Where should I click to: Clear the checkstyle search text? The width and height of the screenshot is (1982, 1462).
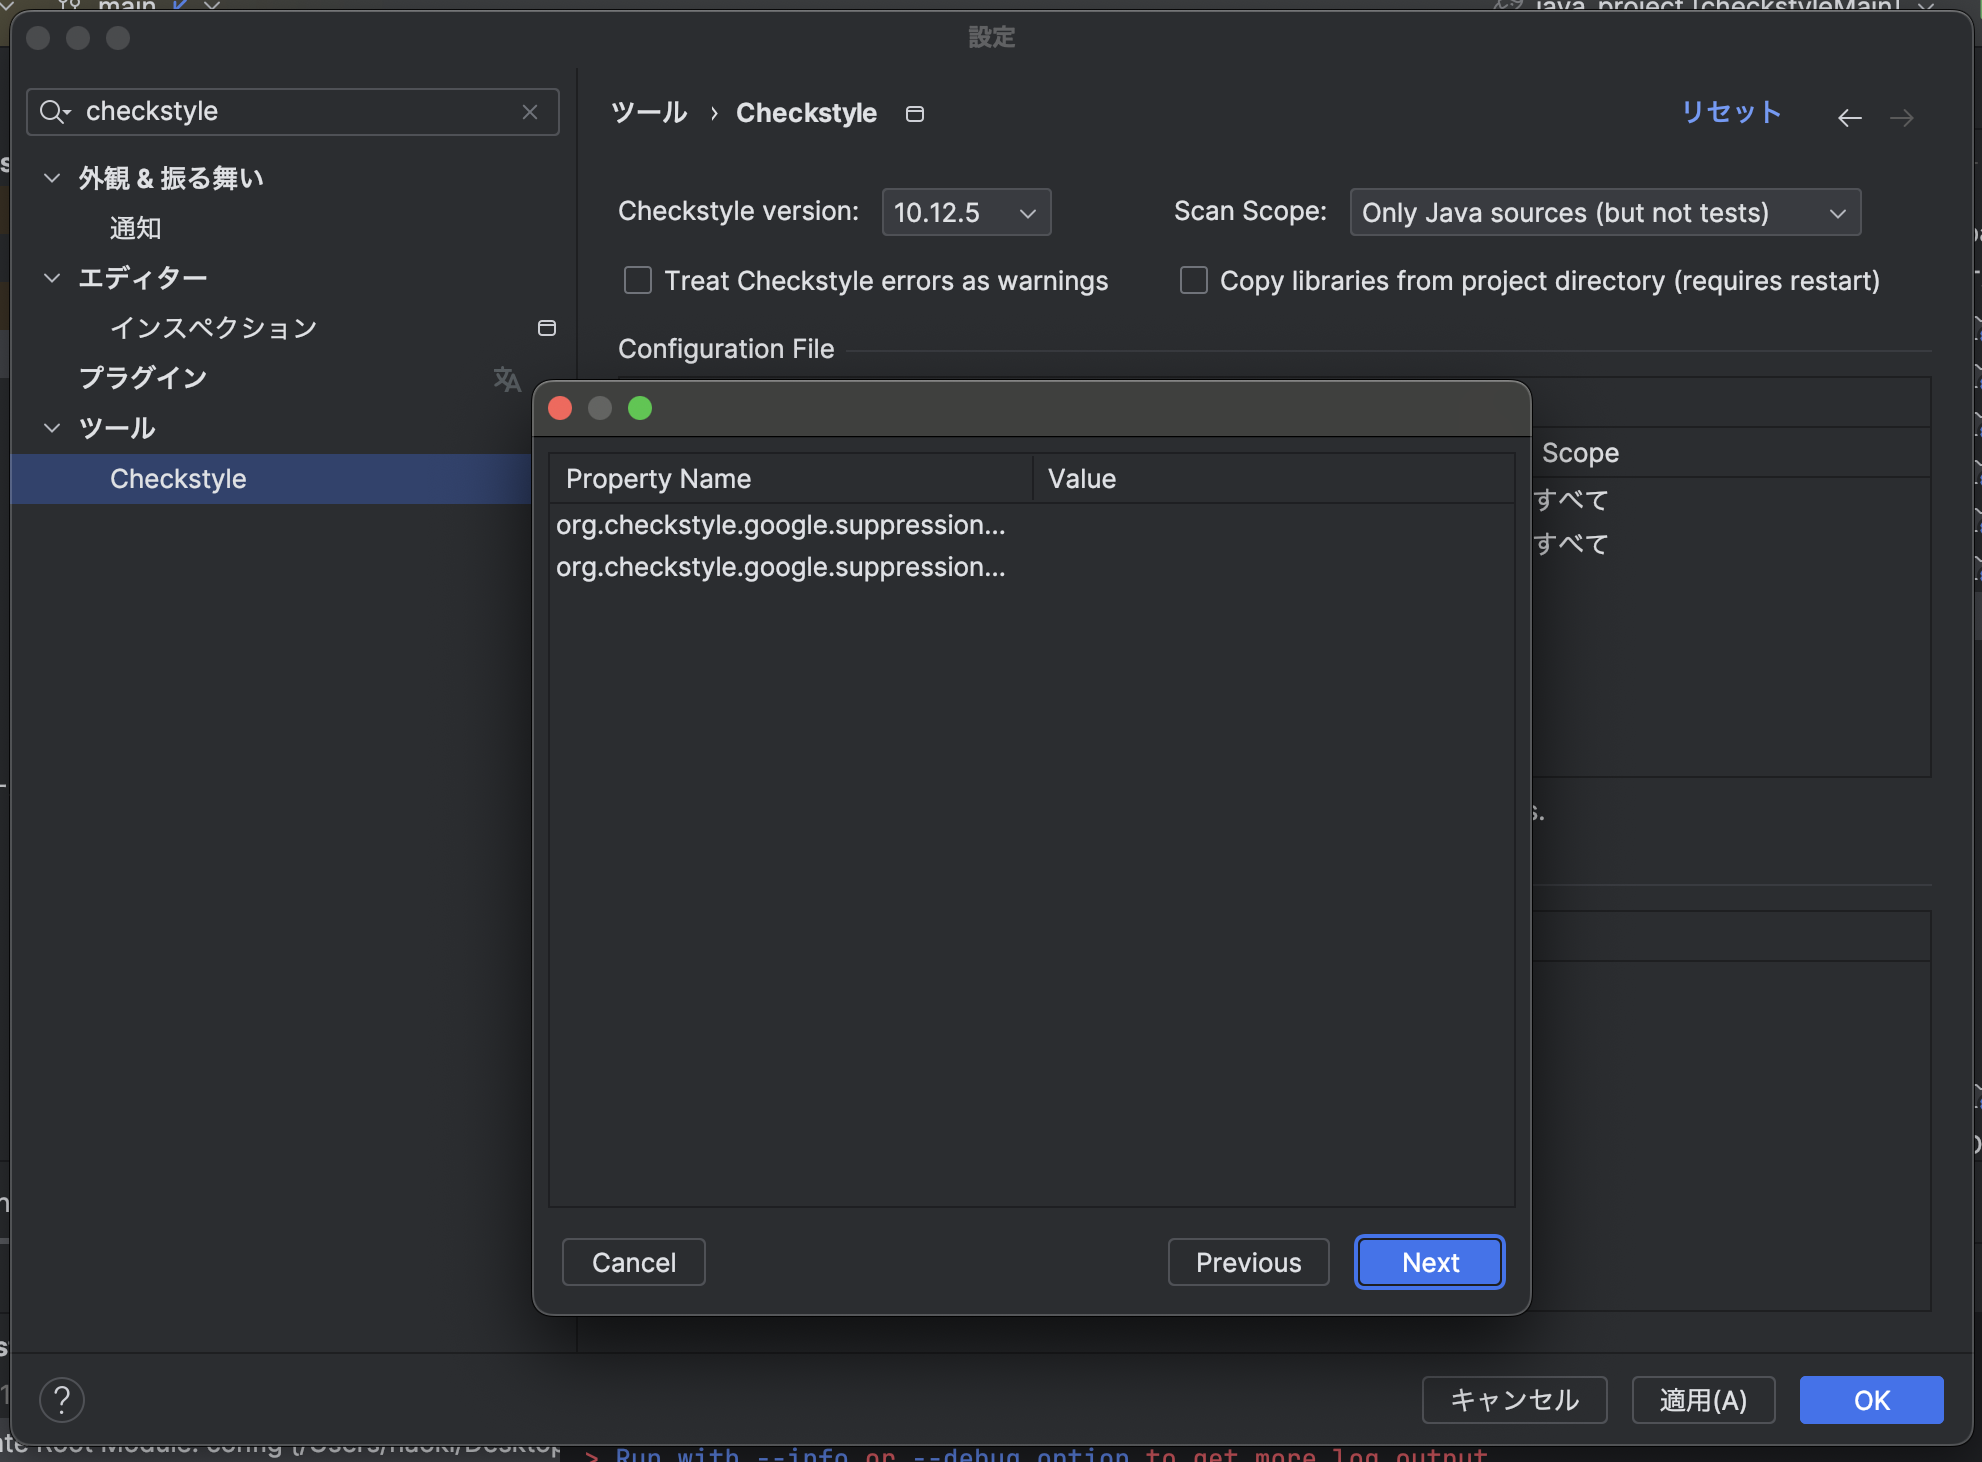(x=530, y=112)
